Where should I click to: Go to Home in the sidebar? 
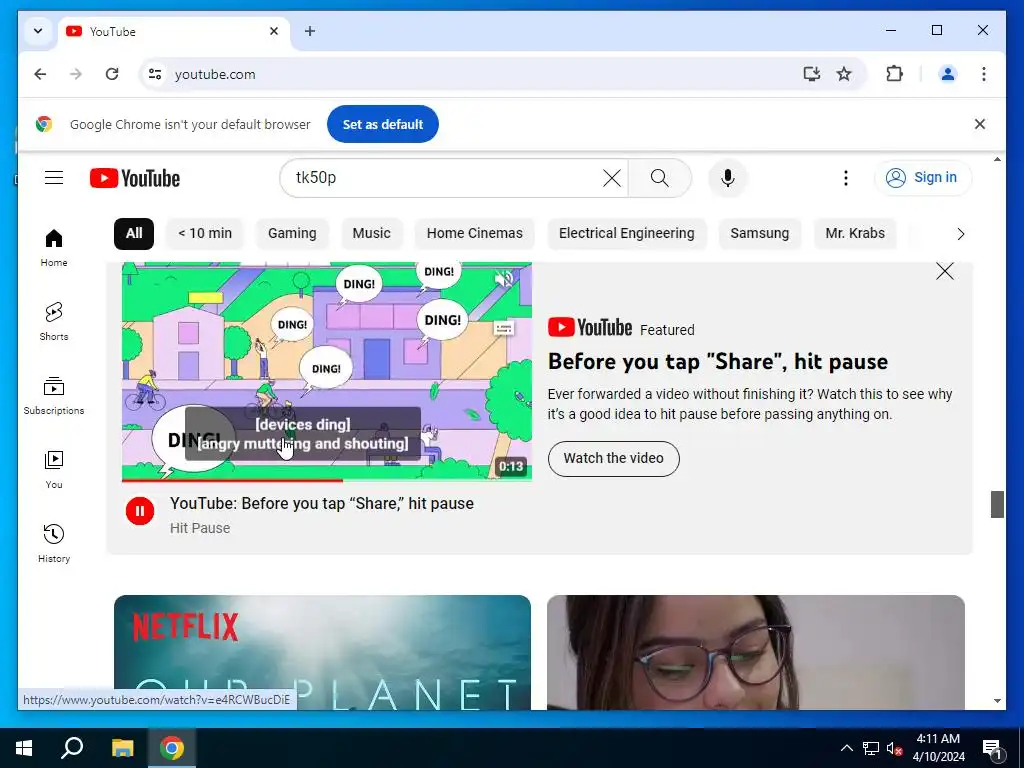pos(54,248)
